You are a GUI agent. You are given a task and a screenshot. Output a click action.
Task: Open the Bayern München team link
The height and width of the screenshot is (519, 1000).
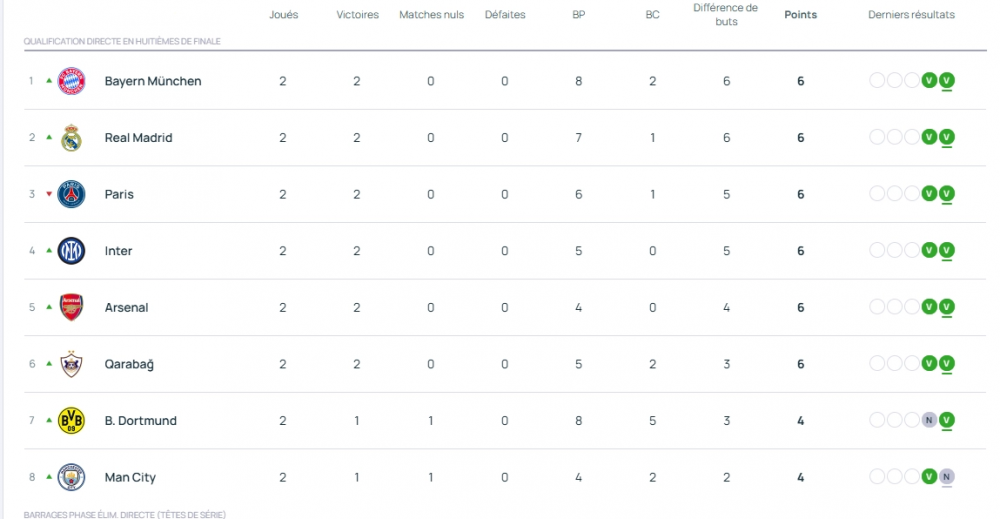click(153, 81)
